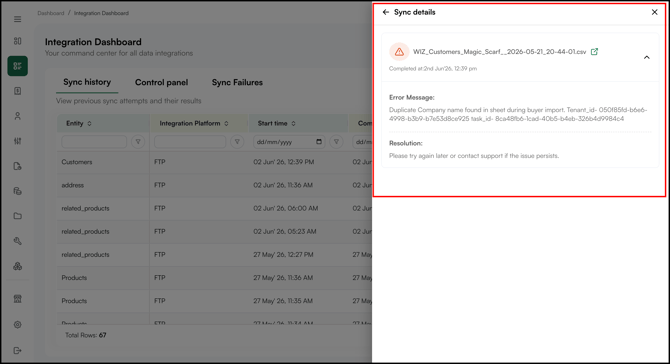Click the 02 Jun' 26, 11:36 AM cell
This screenshot has width=670, height=364.
283,185
